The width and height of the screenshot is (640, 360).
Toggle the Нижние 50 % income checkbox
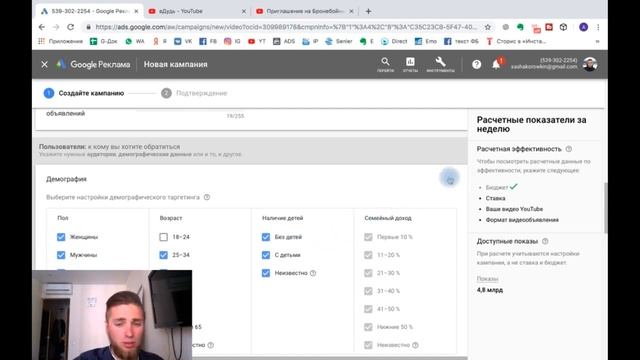(368, 327)
